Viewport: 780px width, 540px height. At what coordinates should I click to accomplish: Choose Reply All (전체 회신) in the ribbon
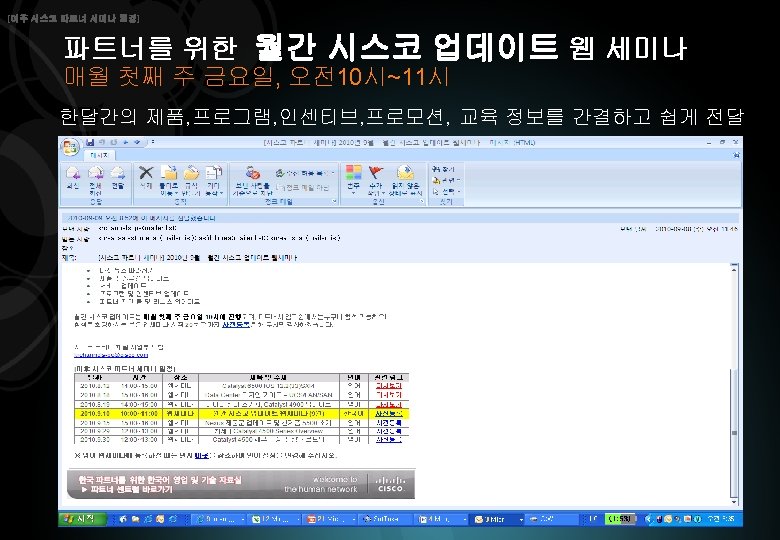coord(96,180)
